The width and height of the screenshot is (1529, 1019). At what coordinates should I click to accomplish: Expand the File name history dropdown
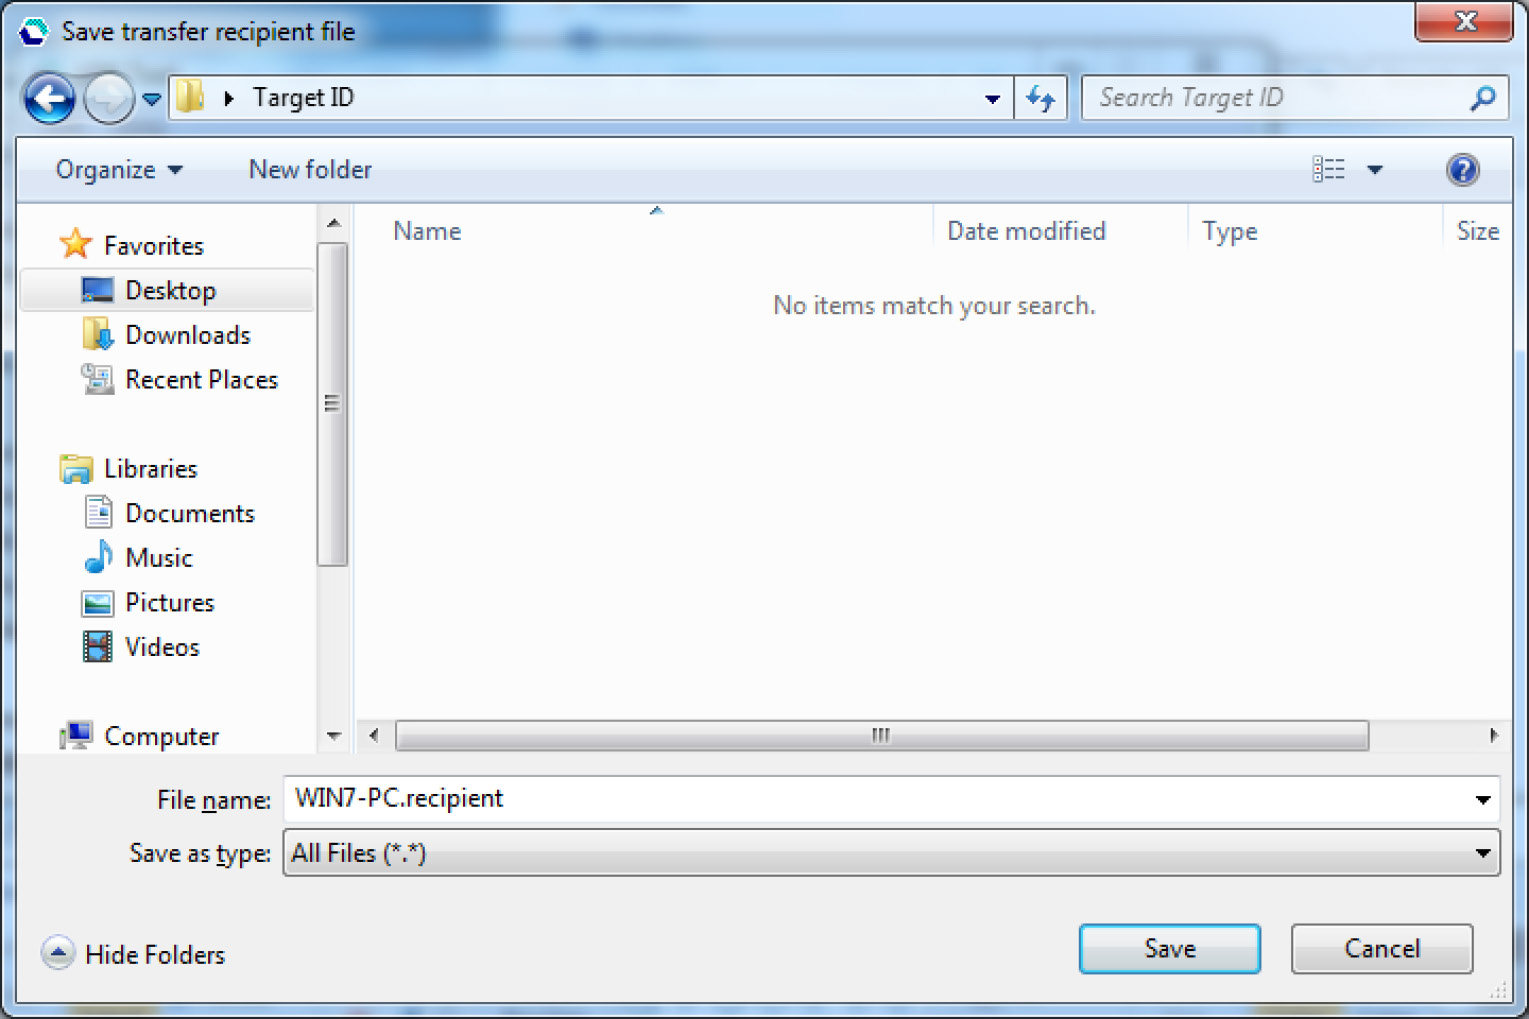1482,799
